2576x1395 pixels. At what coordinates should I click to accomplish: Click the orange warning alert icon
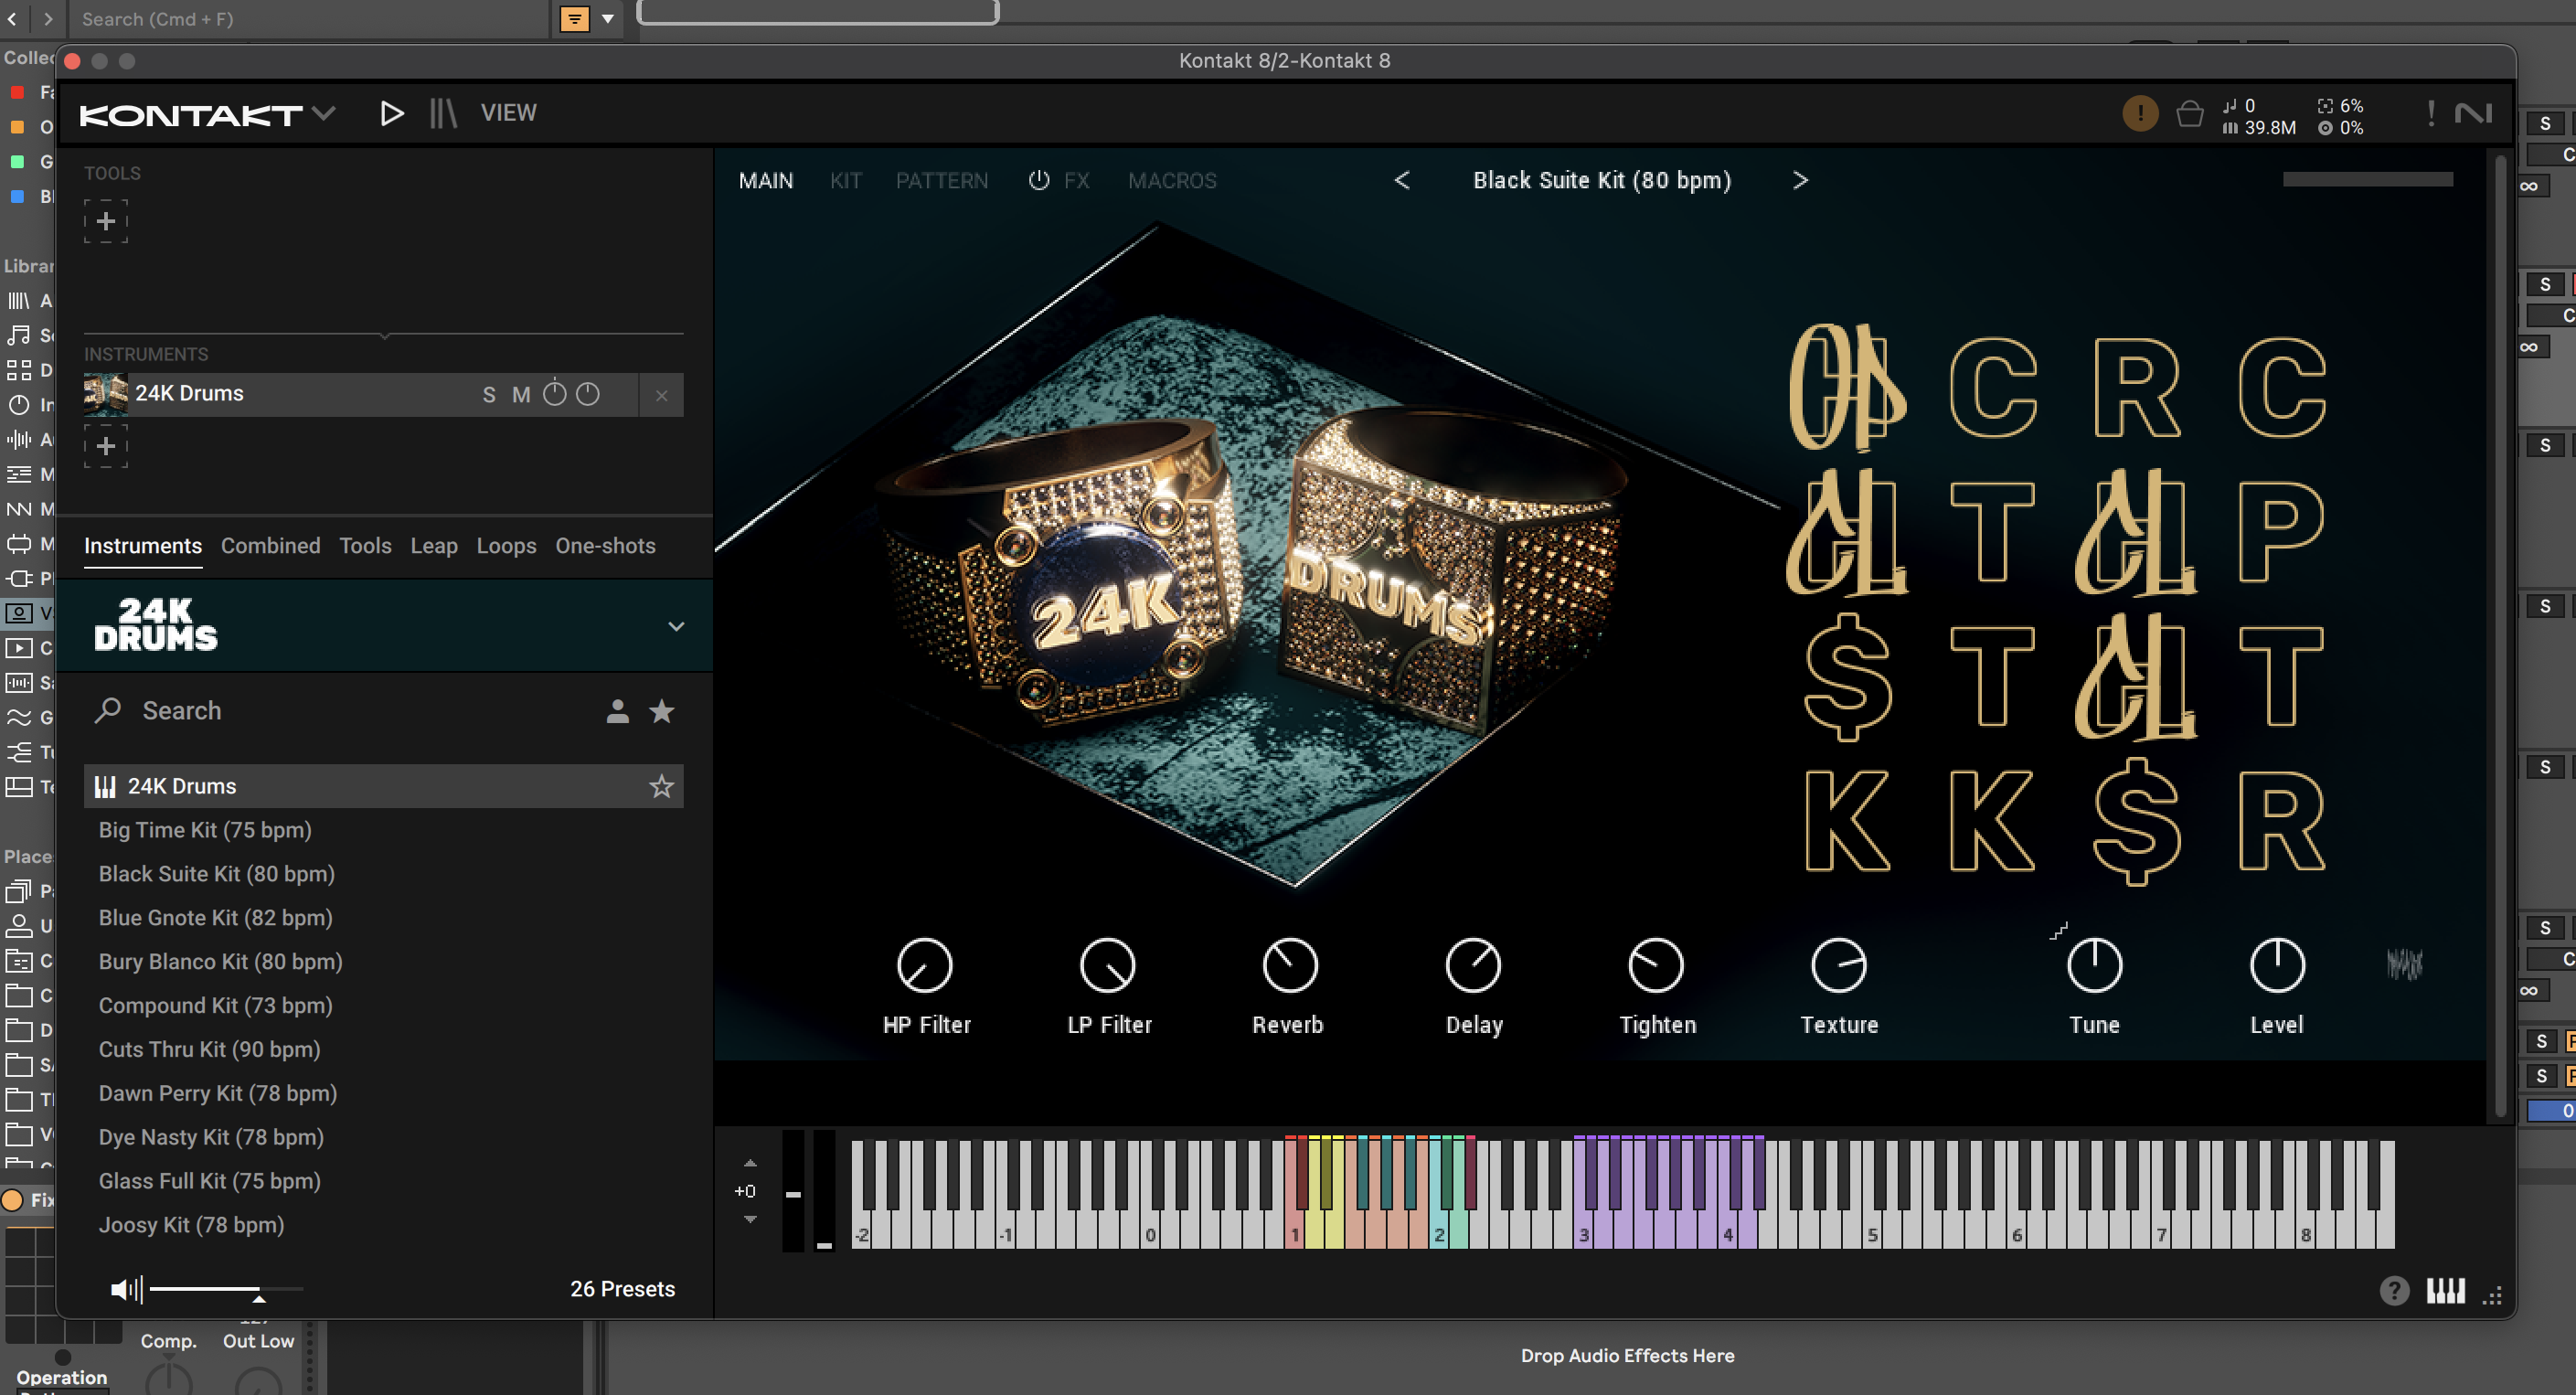click(x=2139, y=114)
